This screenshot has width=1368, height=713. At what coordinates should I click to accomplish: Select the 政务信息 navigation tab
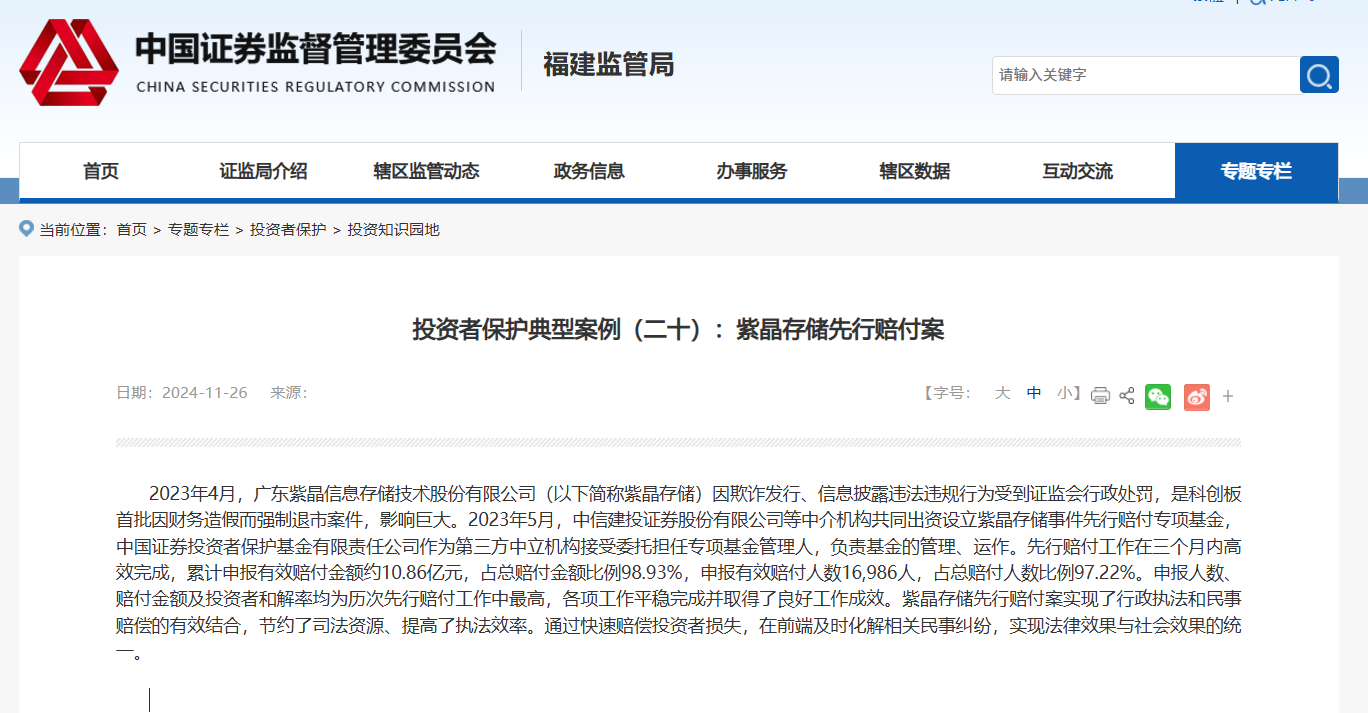pyautogui.click(x=589, y=171)
